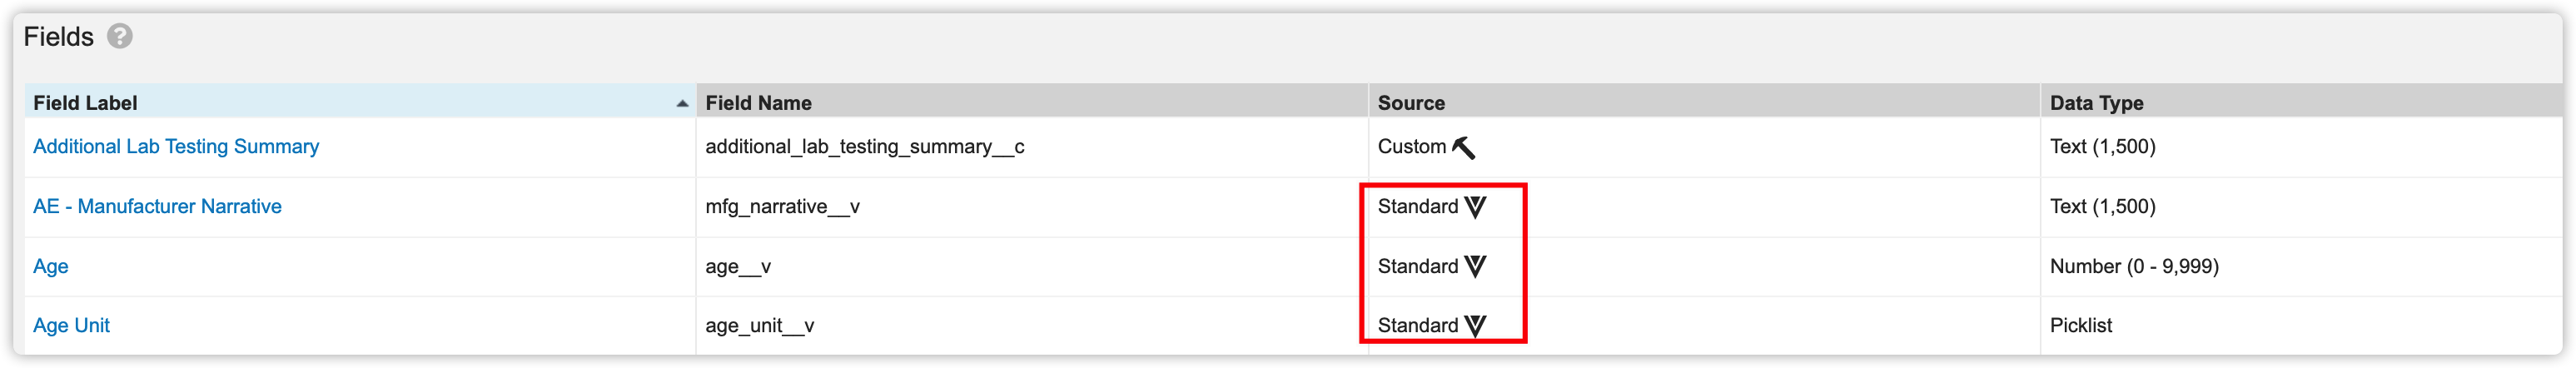The image size is (2576, 368).
Task: Click Veeva standard icon in Age row
Action: tap(1475, 266)
